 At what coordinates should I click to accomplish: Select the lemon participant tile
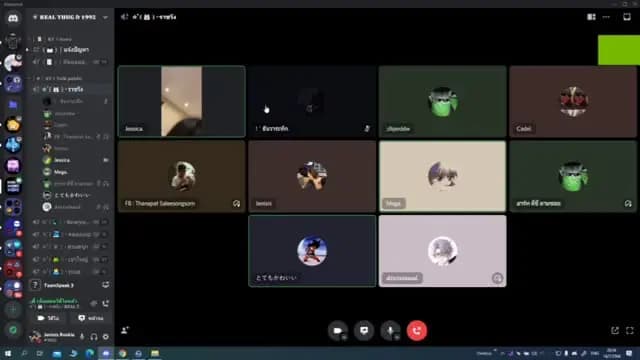pos(312,176)
